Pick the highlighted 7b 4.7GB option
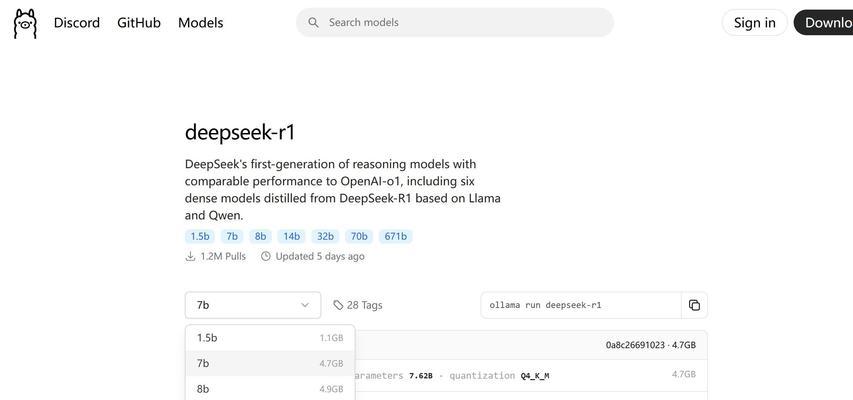The width and height of the screenshot is (853, 400). [x=270, y=364]
